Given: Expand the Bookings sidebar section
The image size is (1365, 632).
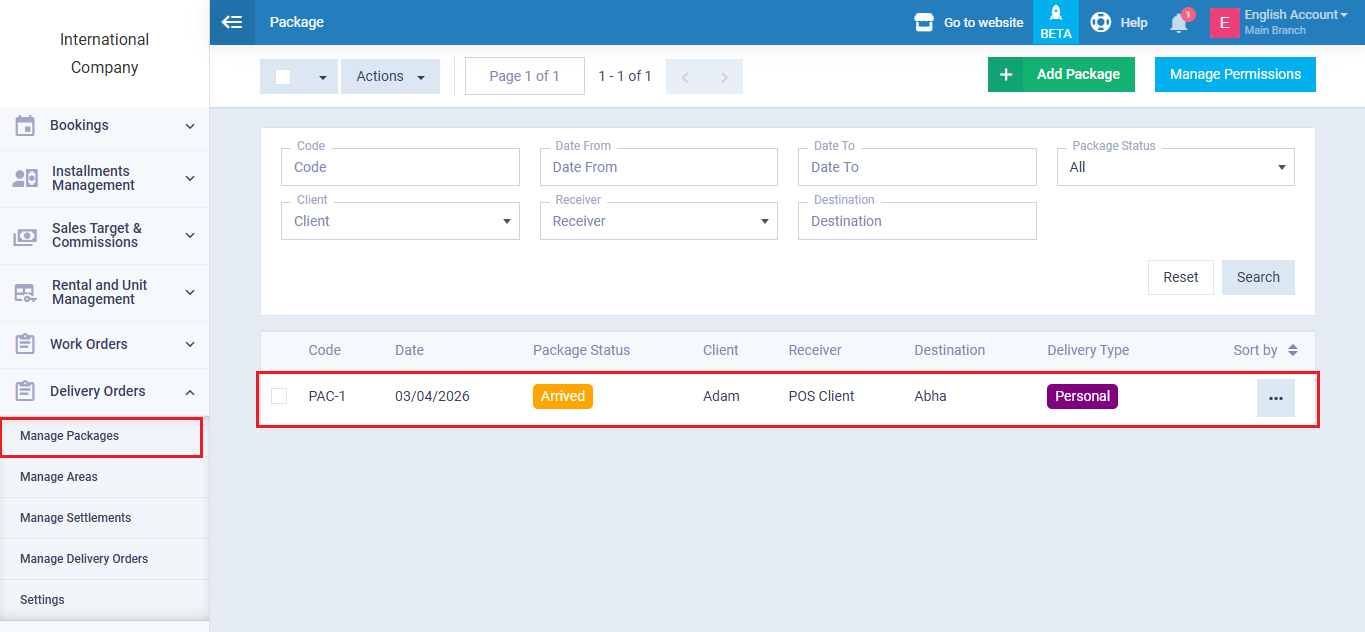Looking at the screenshot, I should 104,126.
